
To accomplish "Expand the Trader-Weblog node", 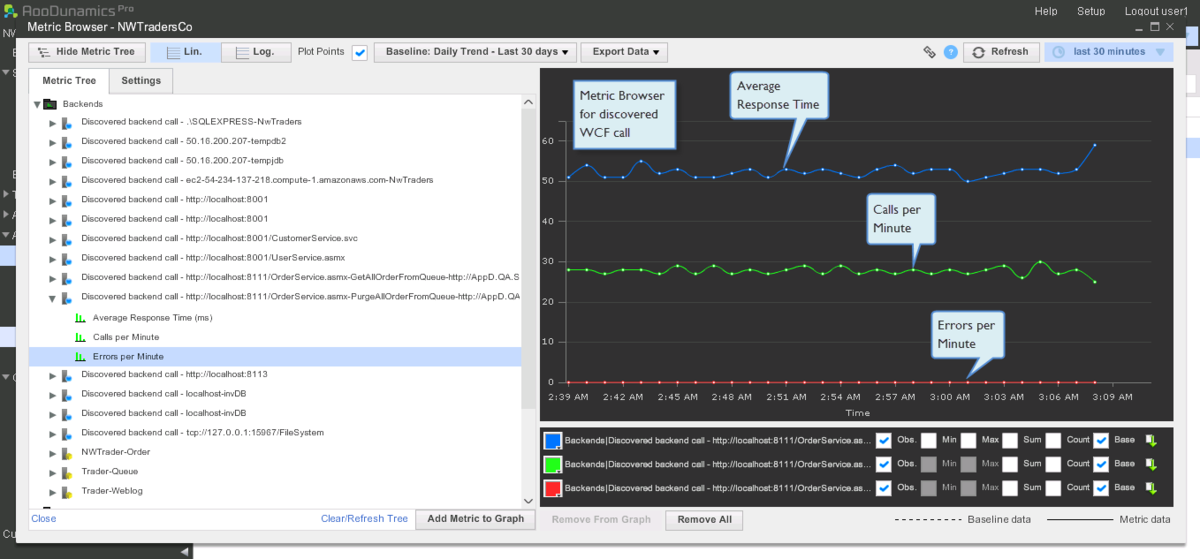I will click(53, 491).
